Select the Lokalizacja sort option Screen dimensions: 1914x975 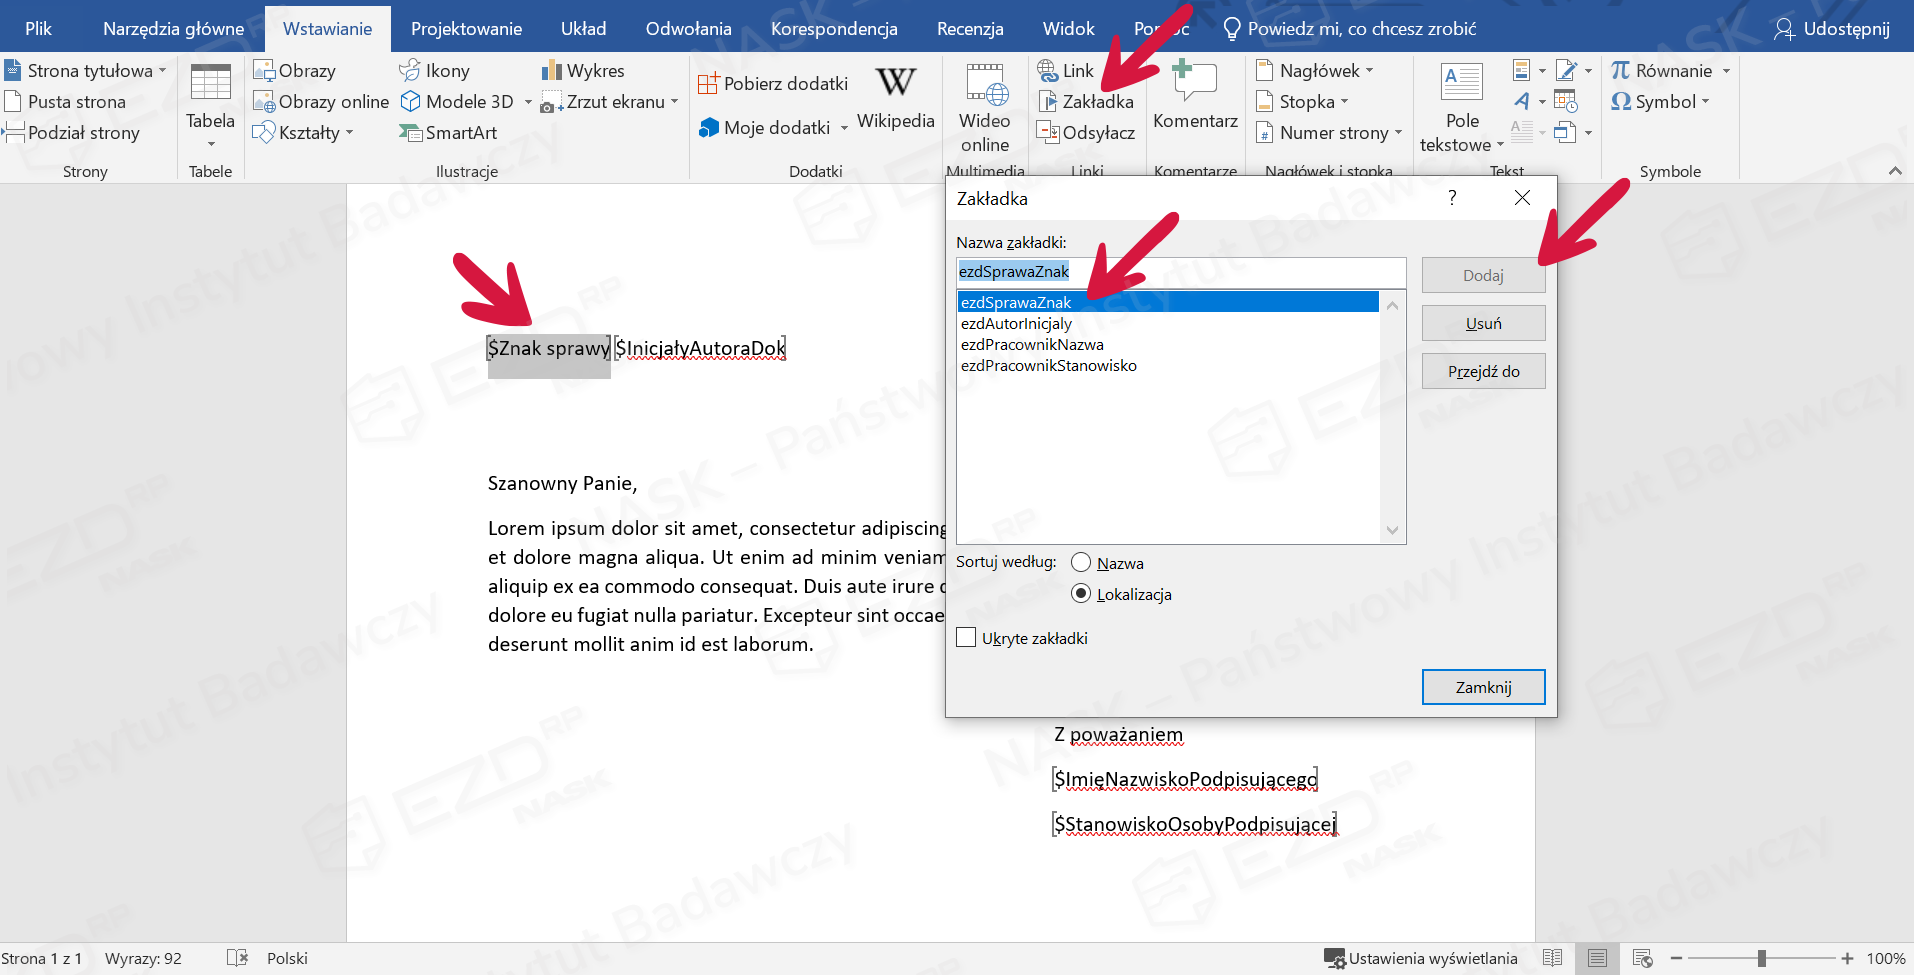tap(1081, 594)
